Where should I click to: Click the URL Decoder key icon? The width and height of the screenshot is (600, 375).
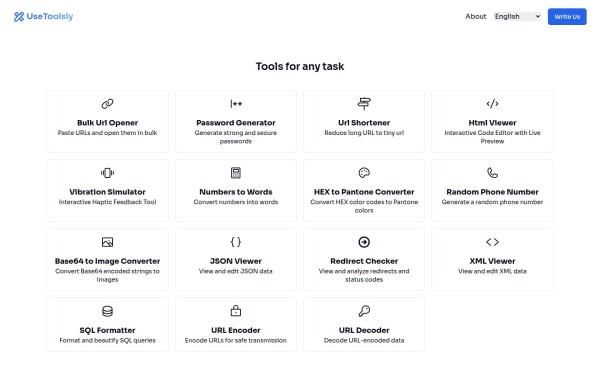[364, 311]
